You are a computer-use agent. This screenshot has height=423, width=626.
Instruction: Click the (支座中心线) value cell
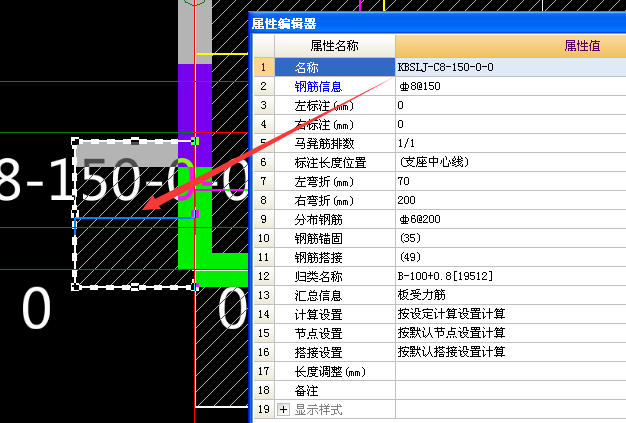(x=511, y=162)
